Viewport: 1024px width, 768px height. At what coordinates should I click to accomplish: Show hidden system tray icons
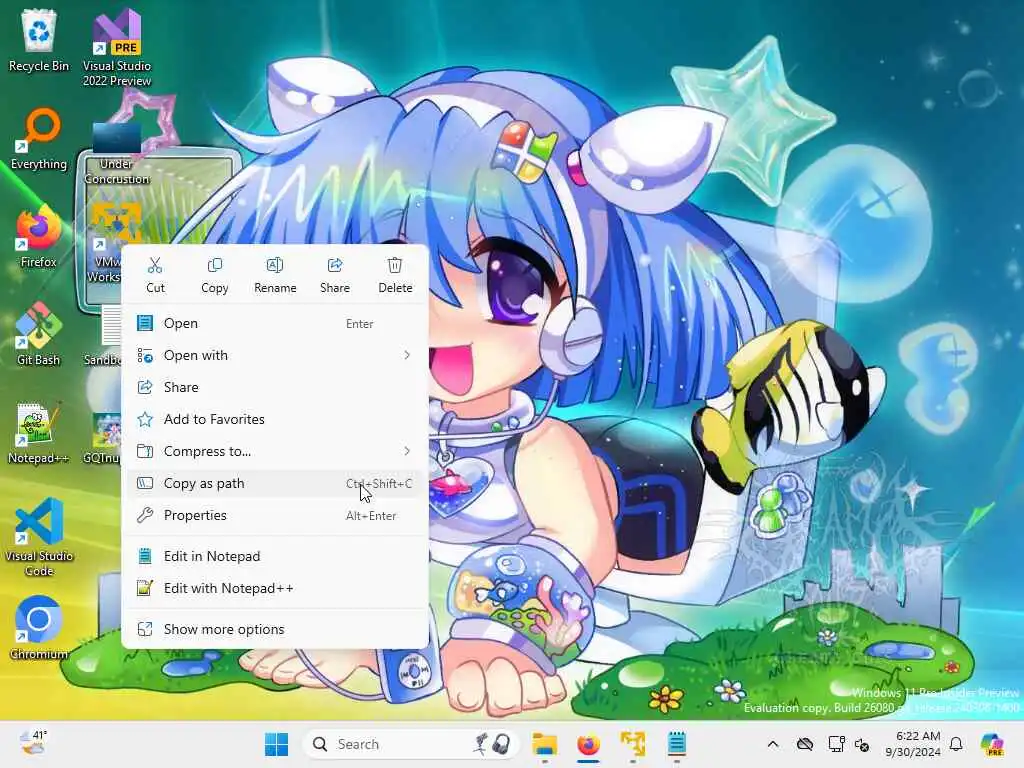[773, 744]
